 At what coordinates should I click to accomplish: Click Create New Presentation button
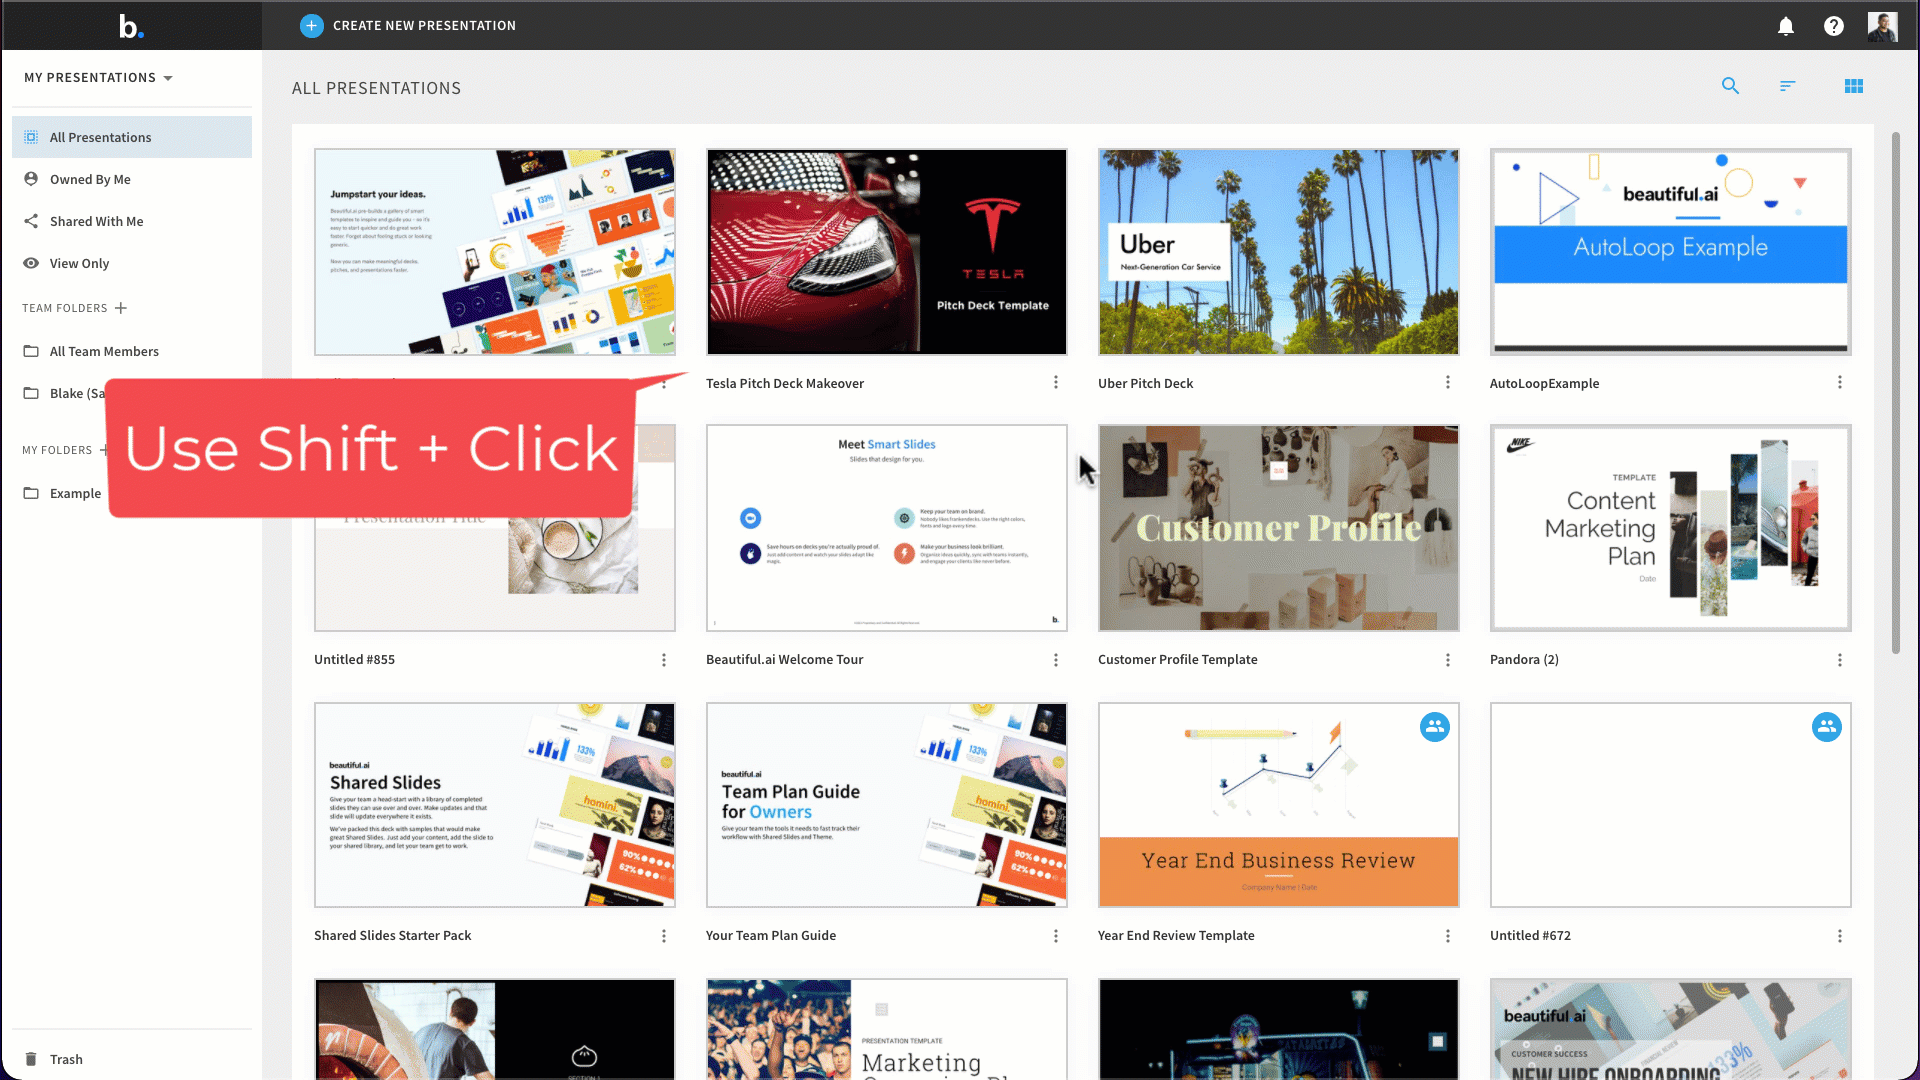(x=408, y=26)
